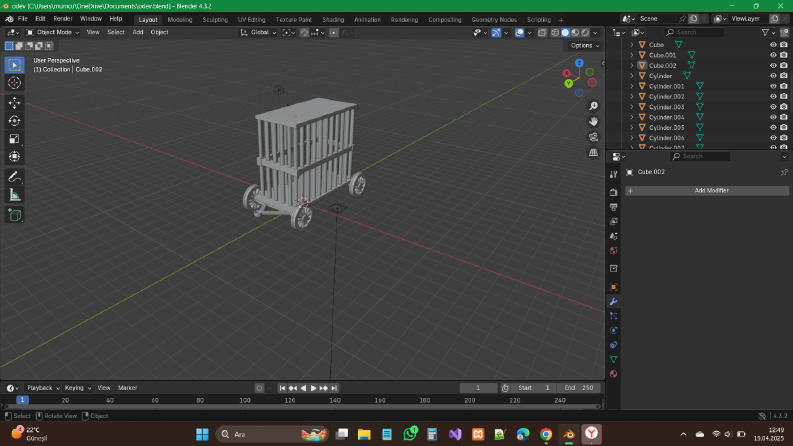Open the Tool properties tab
The height and width of the screenshot is (446, 793).
[613, 174]
